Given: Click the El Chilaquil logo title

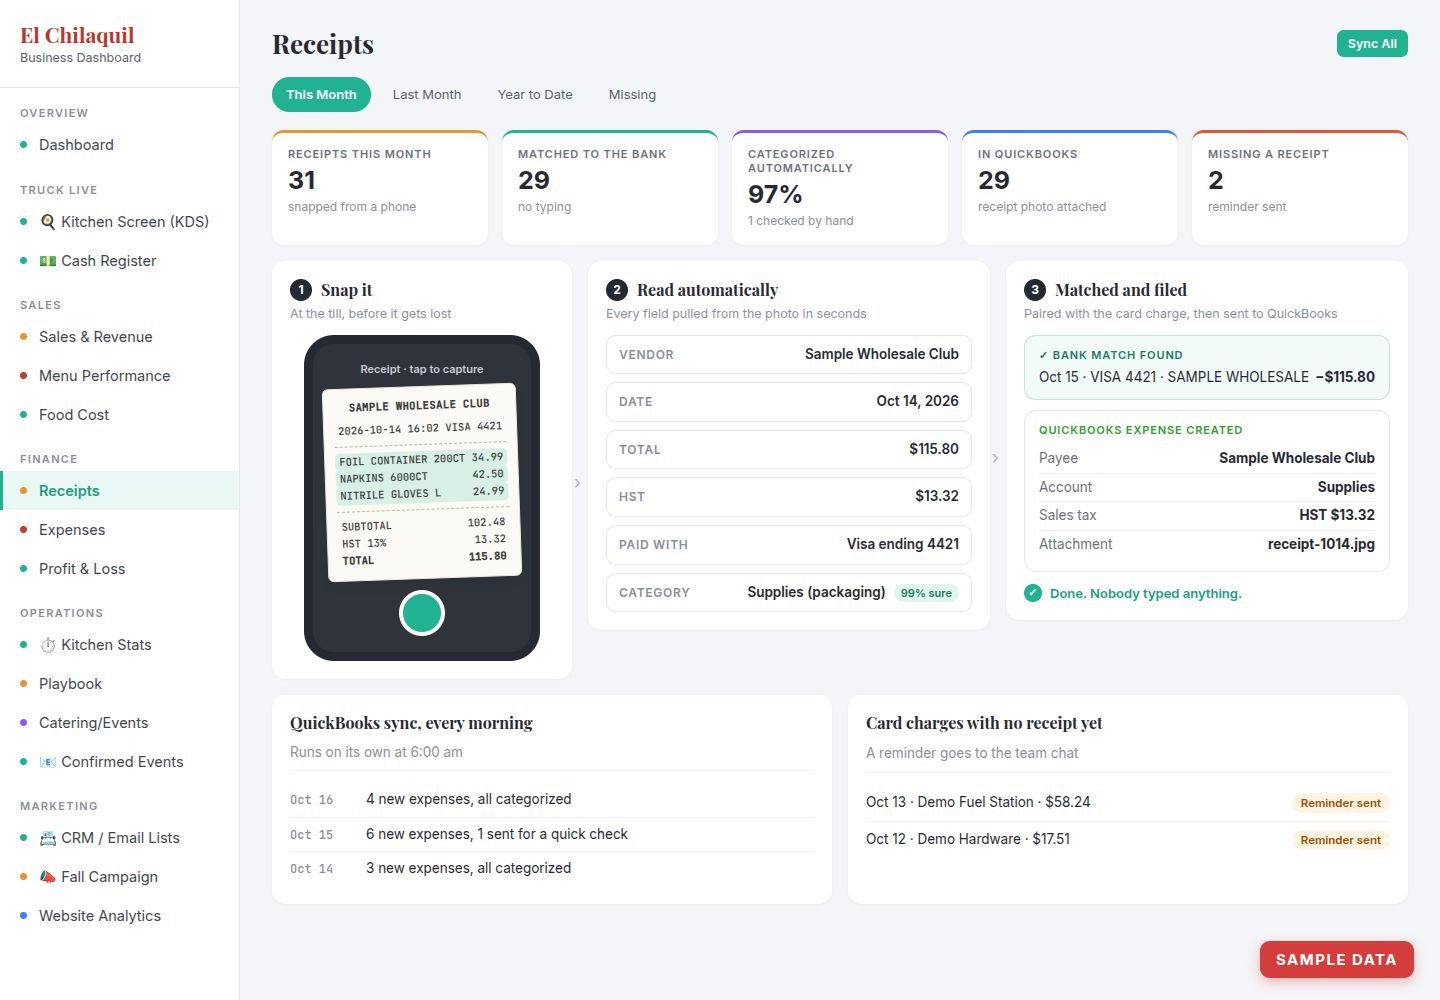Looking at the screenshot, I should pos(77,35).
